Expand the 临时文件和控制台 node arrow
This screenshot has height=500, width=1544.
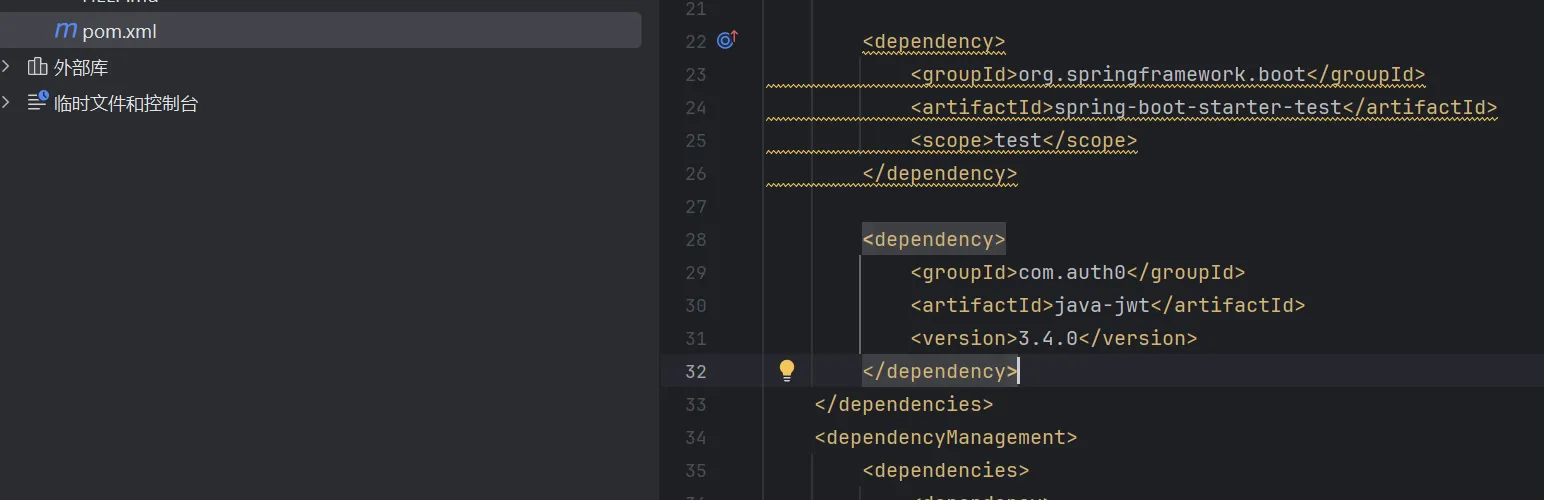[x=7, y=102]
